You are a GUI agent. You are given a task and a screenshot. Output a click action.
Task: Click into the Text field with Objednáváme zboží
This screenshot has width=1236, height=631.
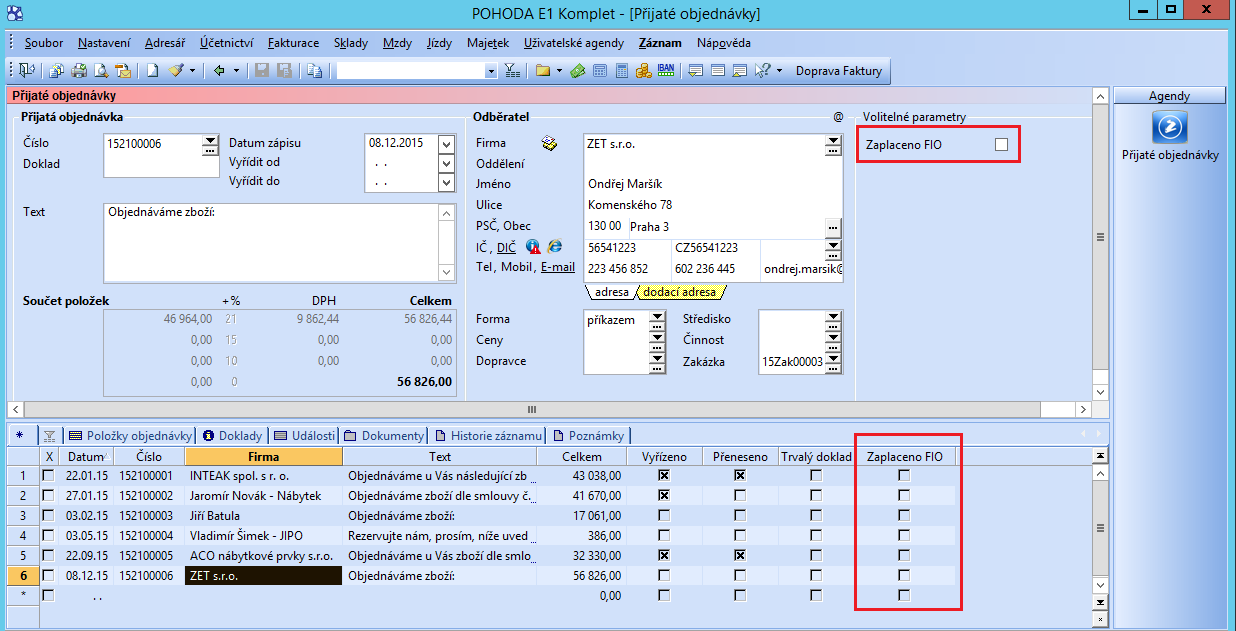(x=270, y=243)
